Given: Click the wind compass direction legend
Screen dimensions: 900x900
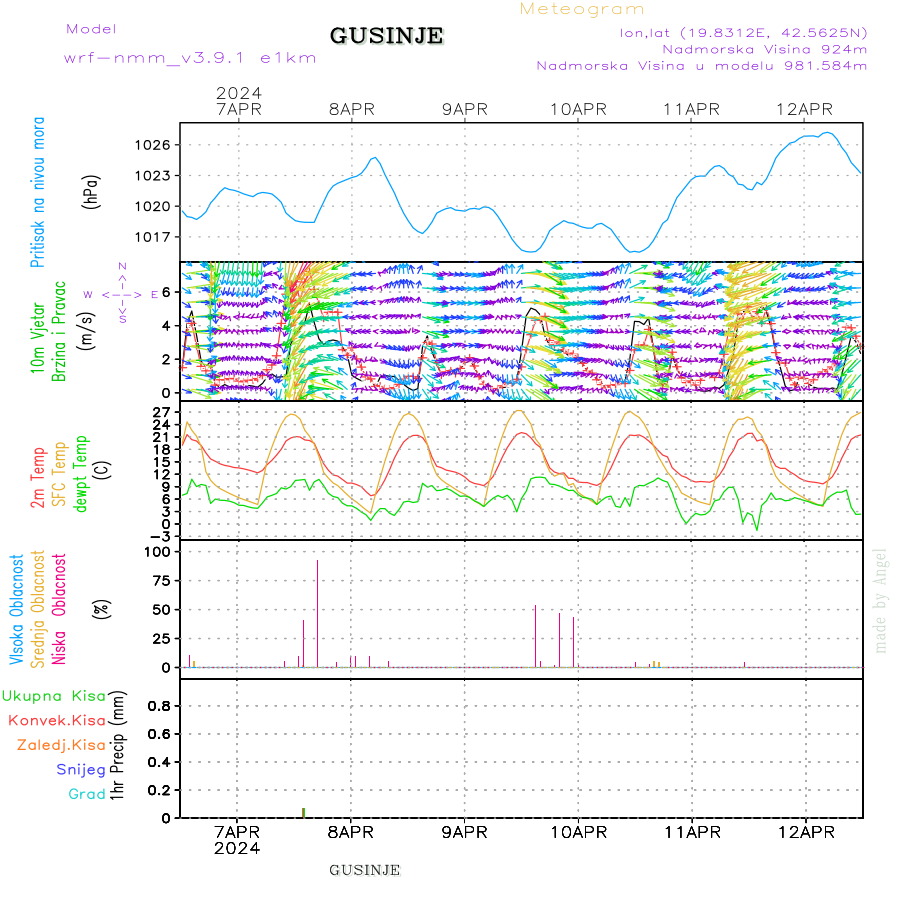Looking at the screenshot, I should (122, 294).
